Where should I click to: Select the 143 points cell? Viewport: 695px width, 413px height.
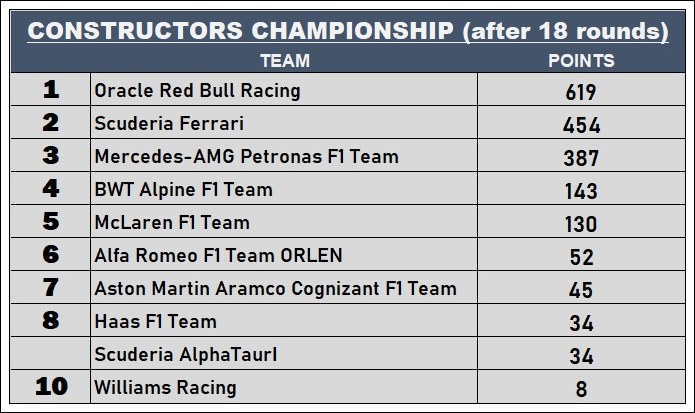click(x=581, y=189)
